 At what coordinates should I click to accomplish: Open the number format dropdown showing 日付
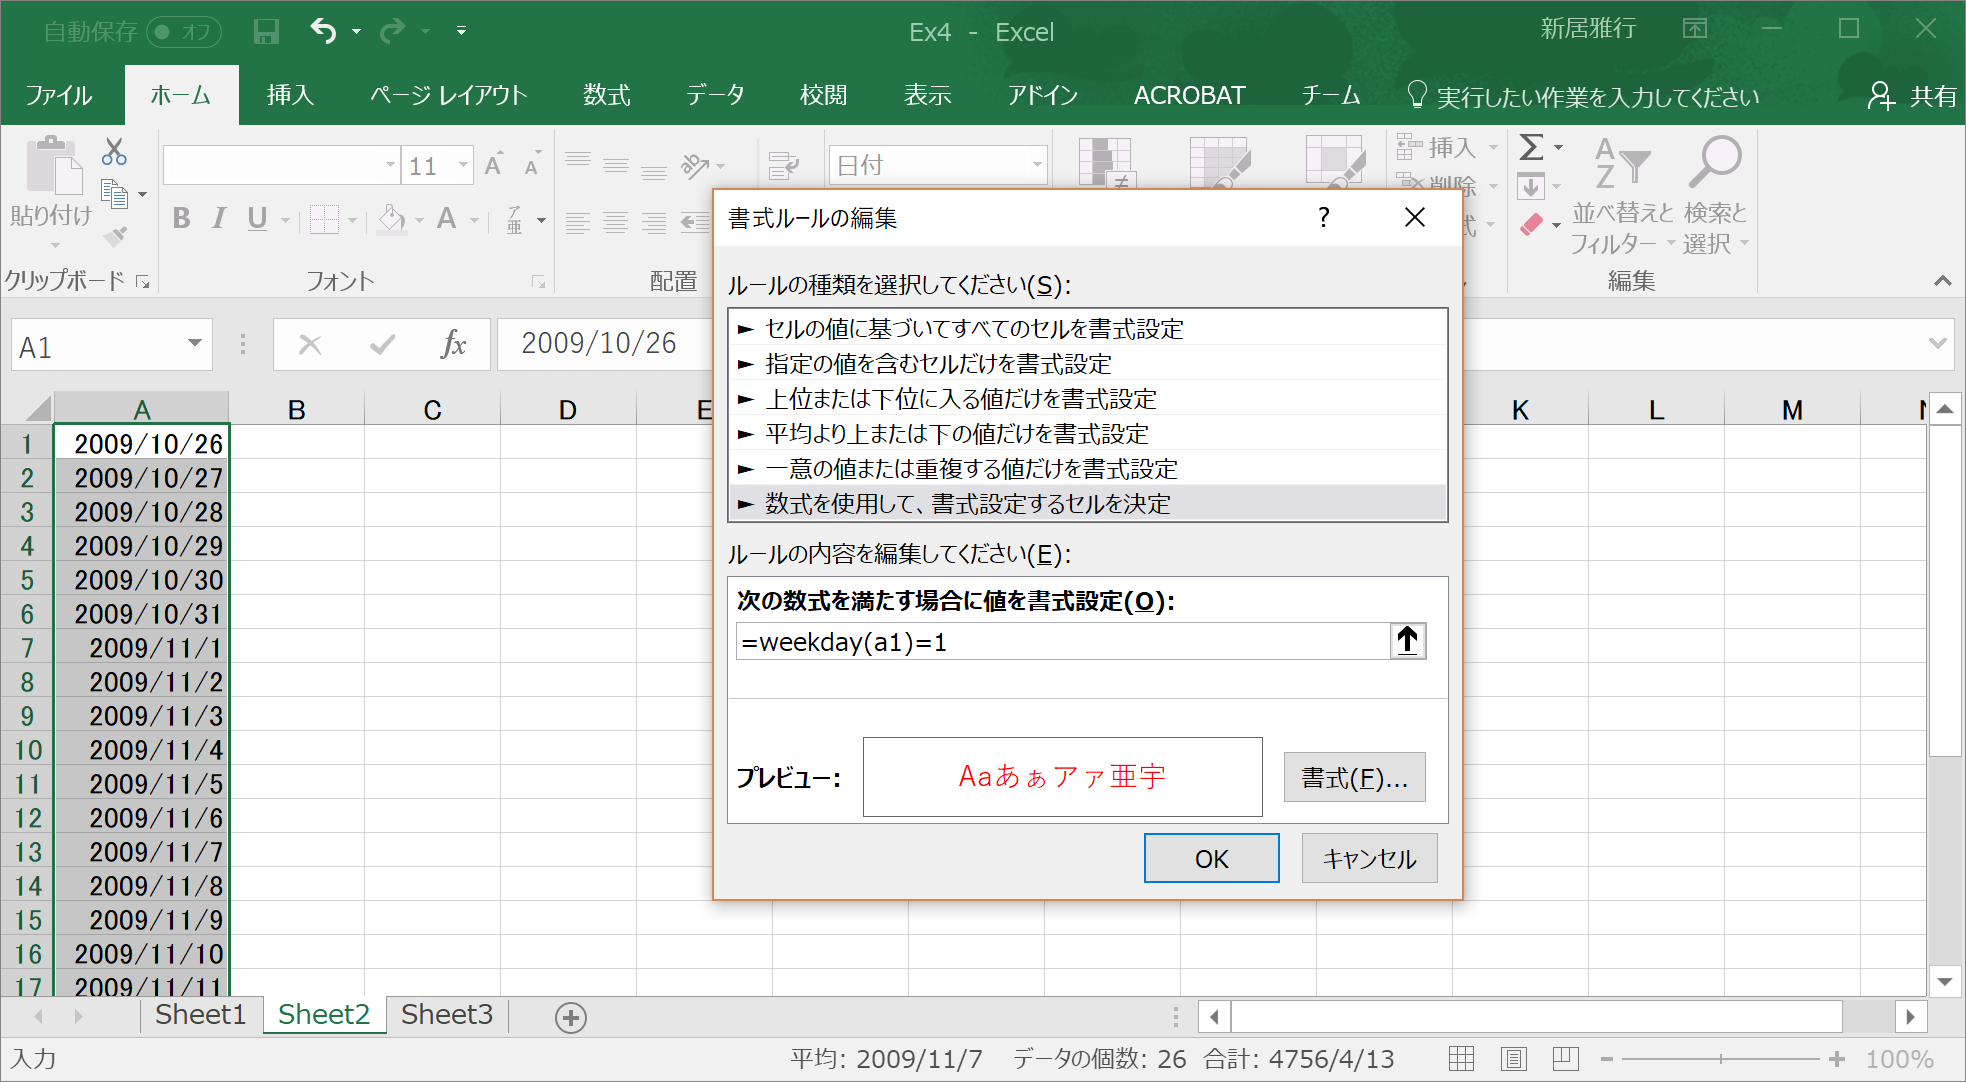coord(1037,165)
